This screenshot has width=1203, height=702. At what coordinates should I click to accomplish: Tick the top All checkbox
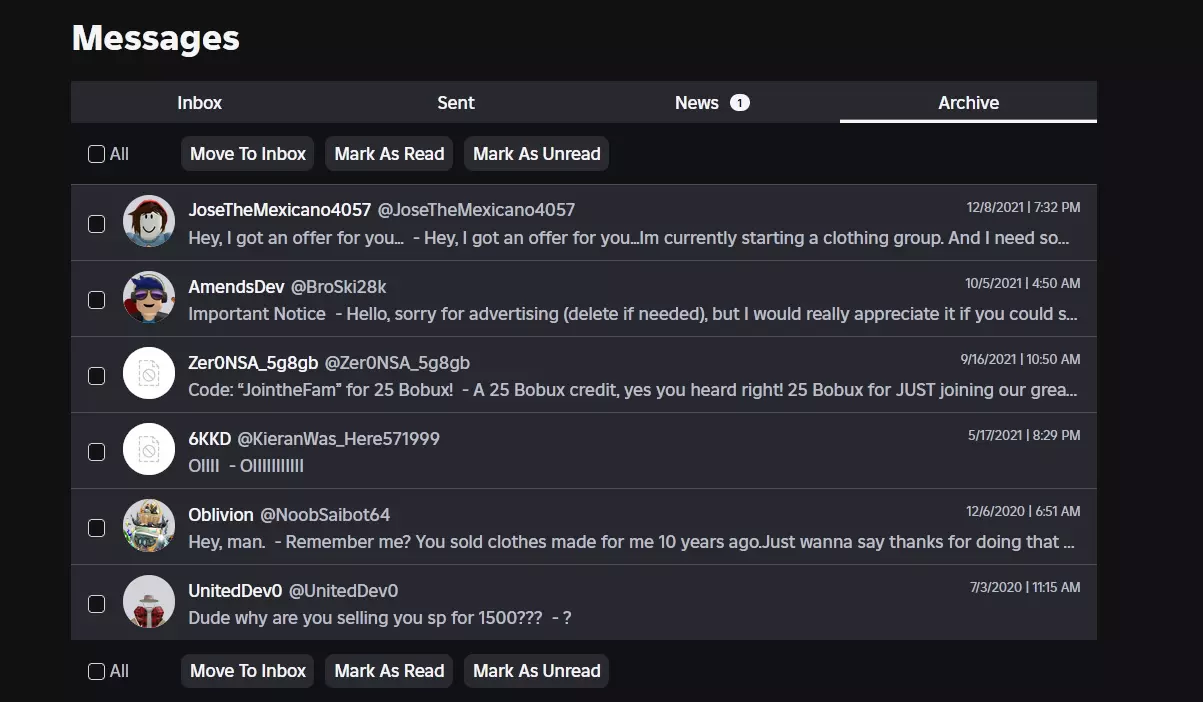(96, 154)
